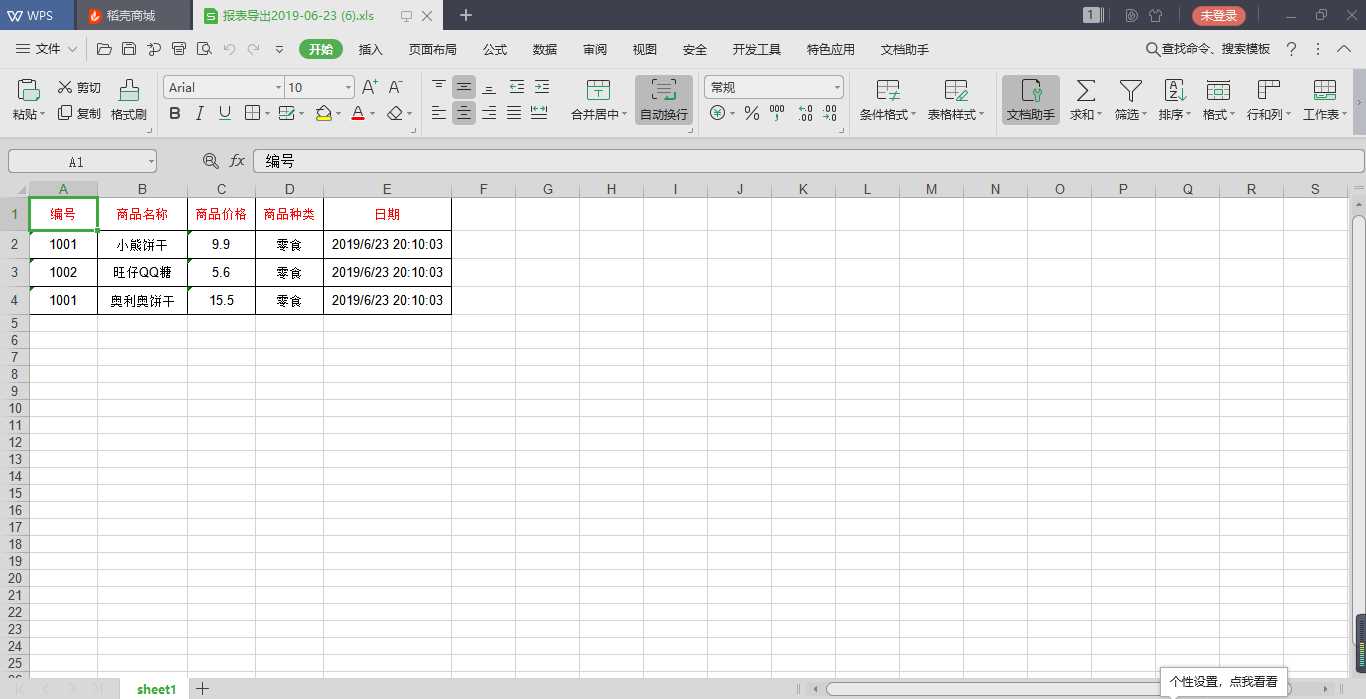The width and height of the screenshot is (1366, 699).
Task: Click the 未登录 login button
Action: coord(1219,15)
